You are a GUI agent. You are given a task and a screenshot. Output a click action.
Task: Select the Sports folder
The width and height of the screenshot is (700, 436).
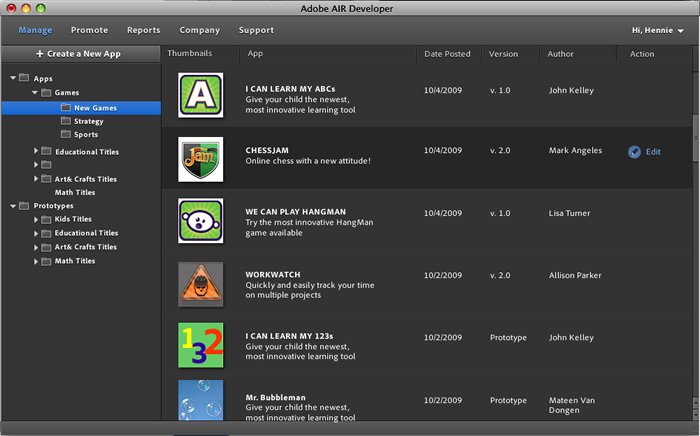pyautogui.click(x=86, y=135)
